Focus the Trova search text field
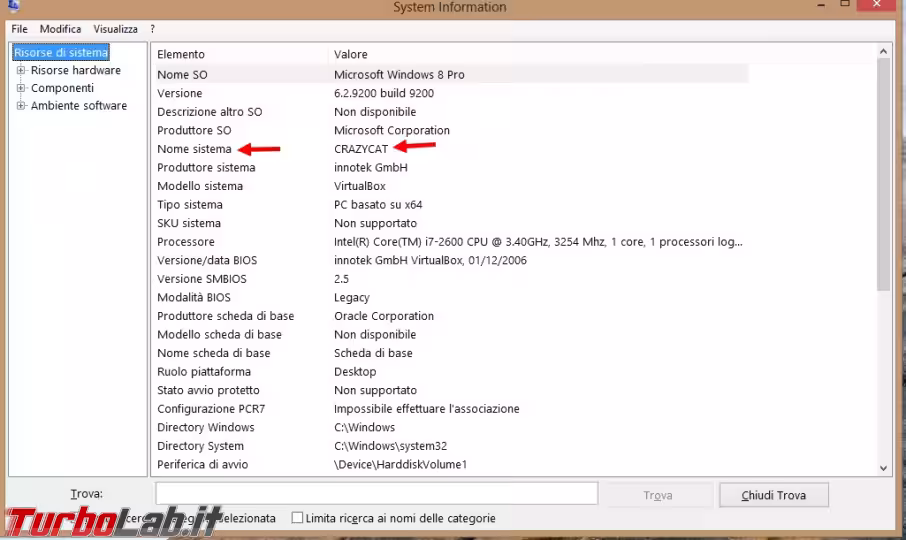Screen dimensions: 906x540 (376, 494)
